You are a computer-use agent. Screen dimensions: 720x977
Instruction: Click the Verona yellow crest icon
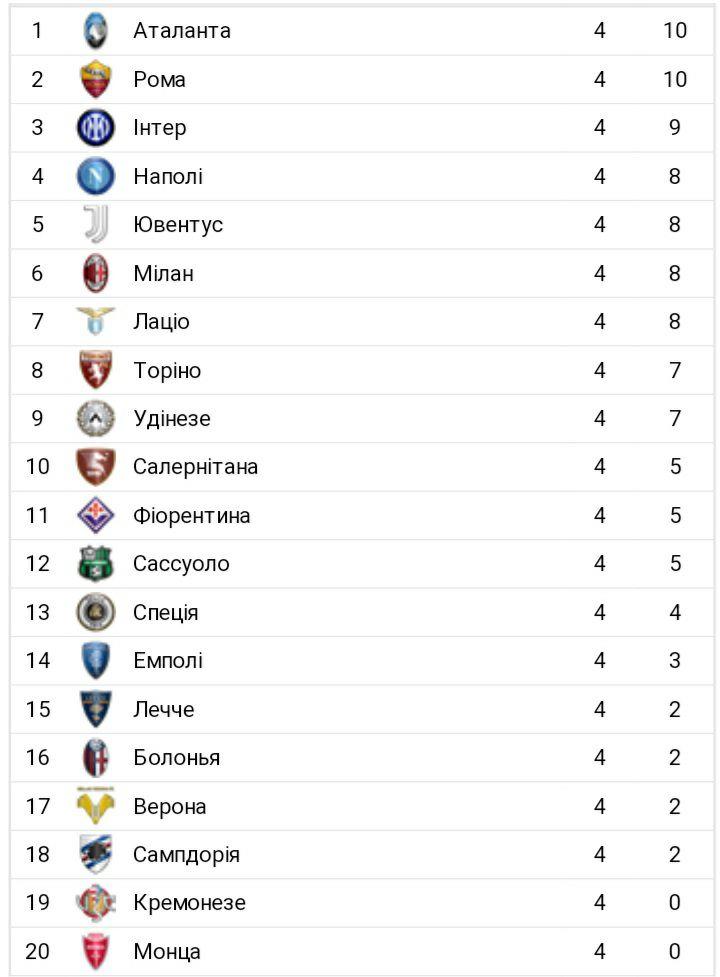[96, 806]
